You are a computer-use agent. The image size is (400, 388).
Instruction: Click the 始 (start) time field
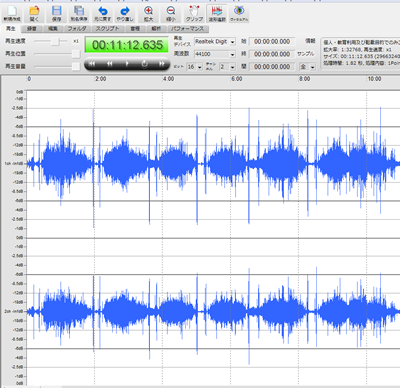pyautogui.click(x=272, y=42)
